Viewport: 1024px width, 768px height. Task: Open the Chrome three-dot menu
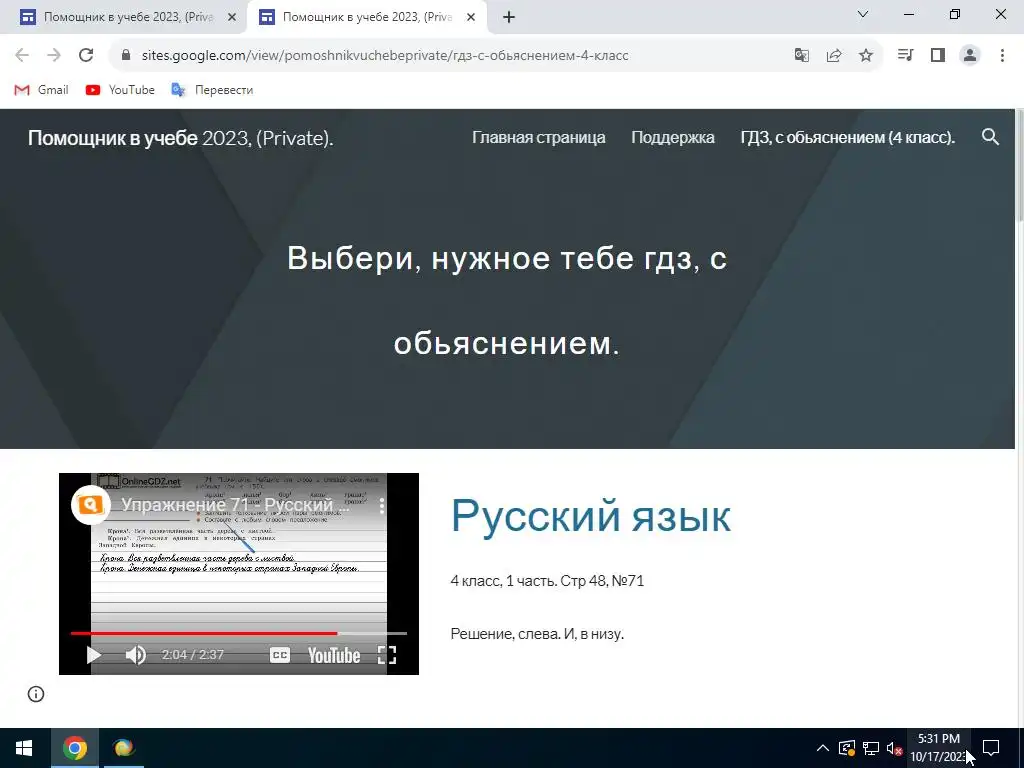(1002, 55)
